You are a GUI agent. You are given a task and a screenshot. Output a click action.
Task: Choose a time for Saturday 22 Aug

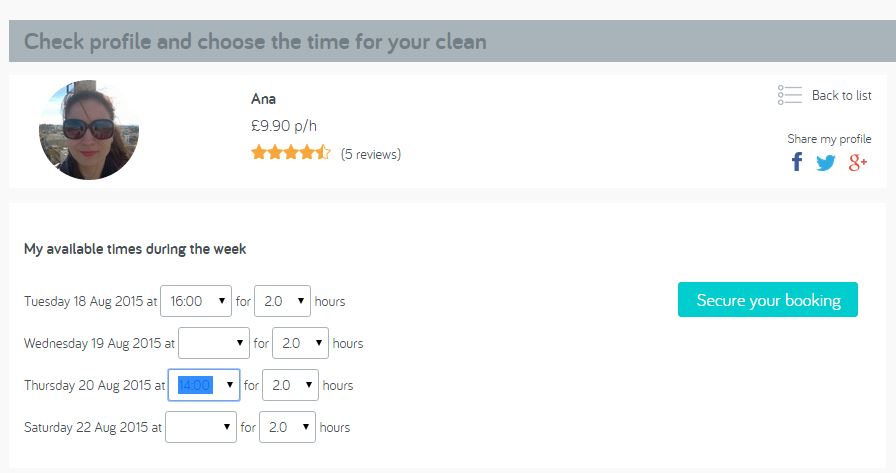(x=201, y=427)
